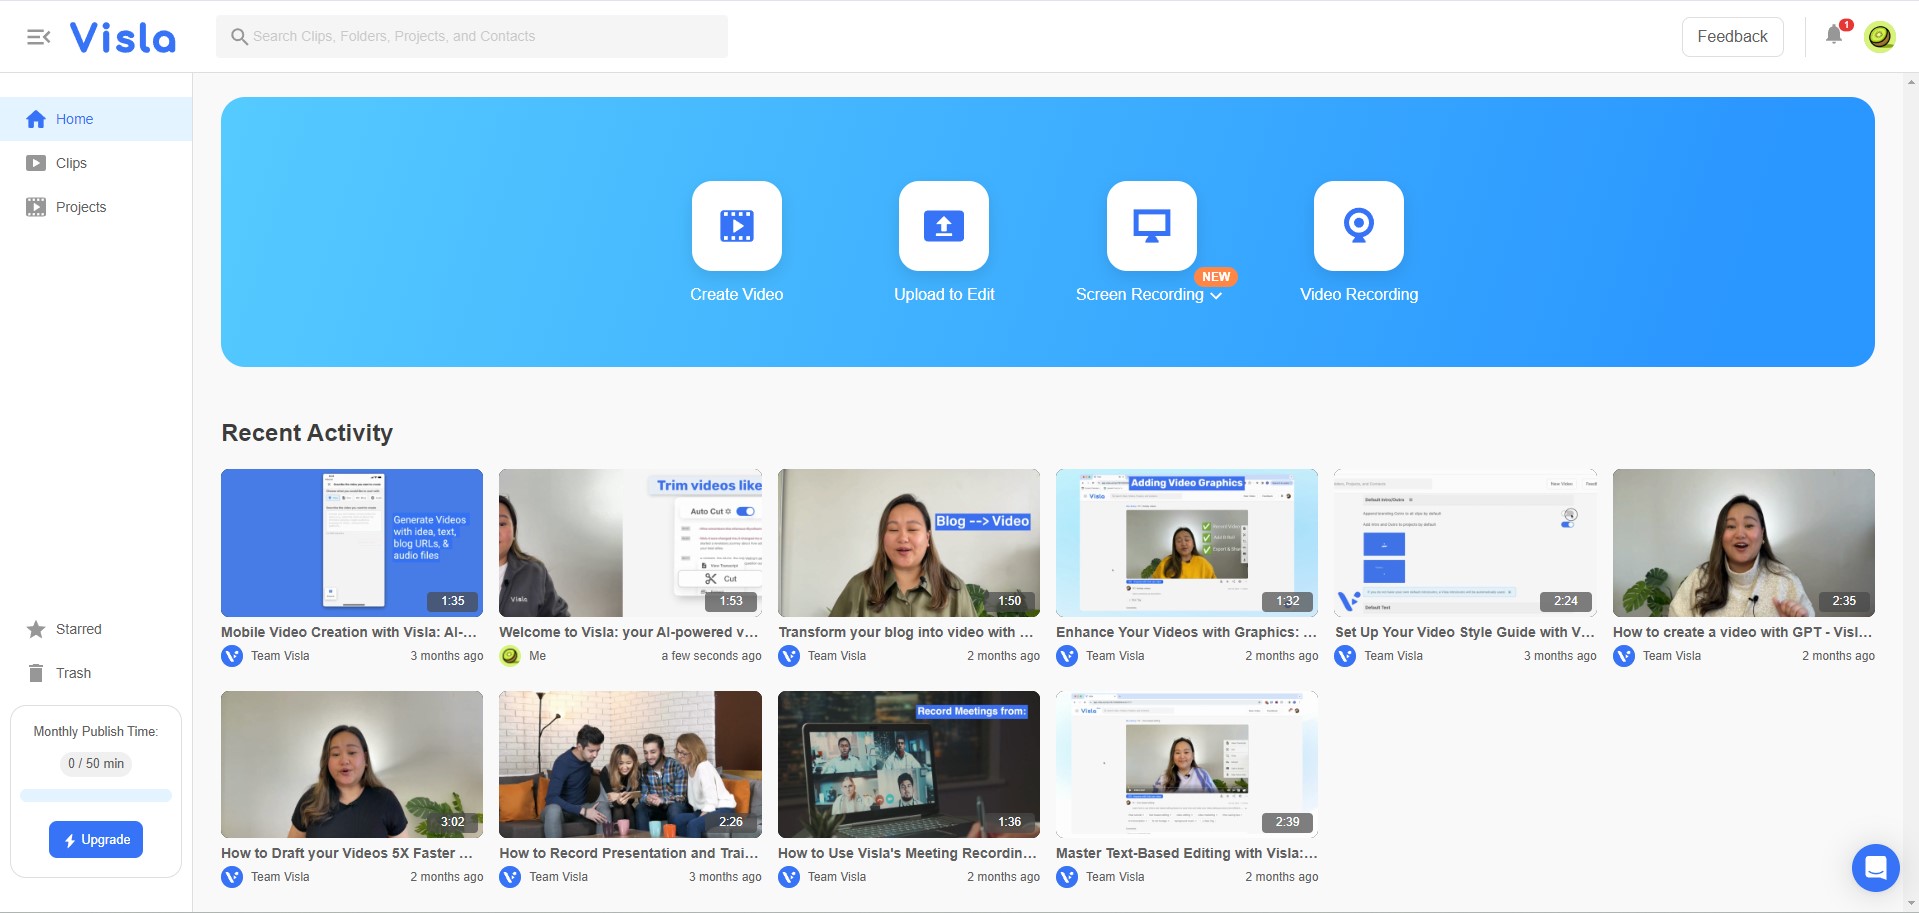The width and height of the screenshot is (1919, 913).
Task: Focus the search clips and folders field
Action: (x=472, y=36)
